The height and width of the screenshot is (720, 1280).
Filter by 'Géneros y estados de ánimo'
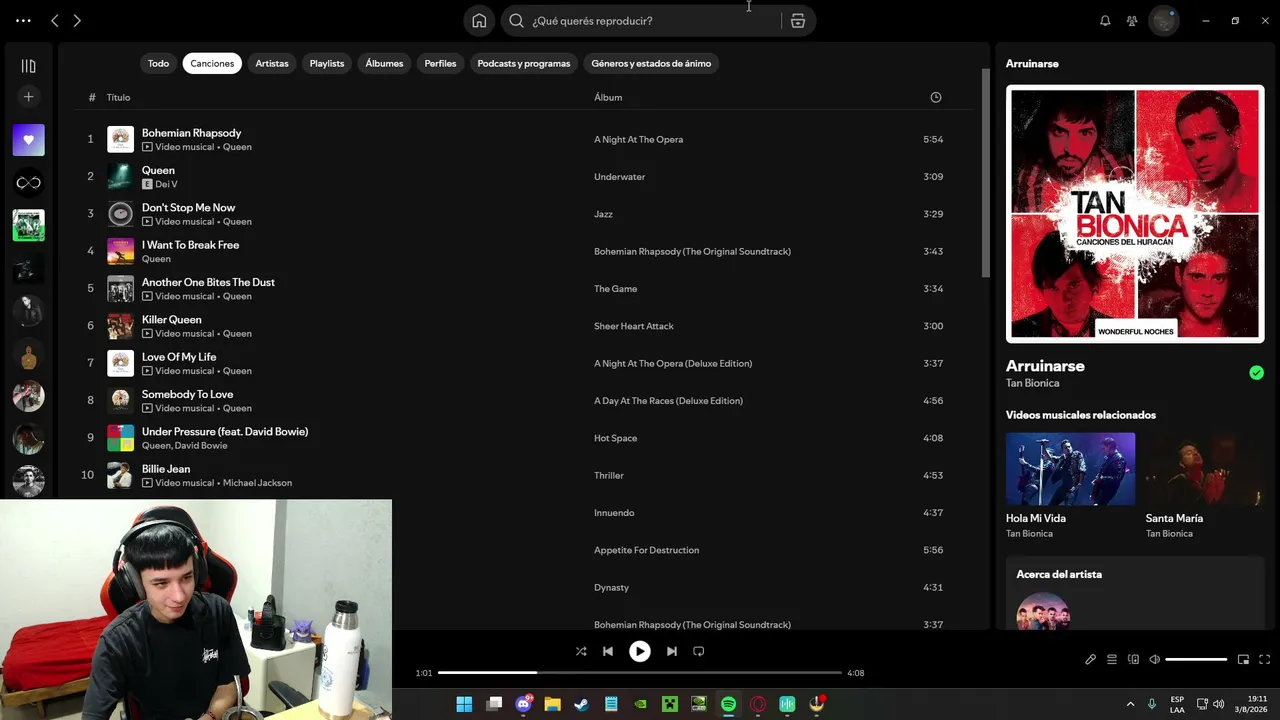(651, 63)
